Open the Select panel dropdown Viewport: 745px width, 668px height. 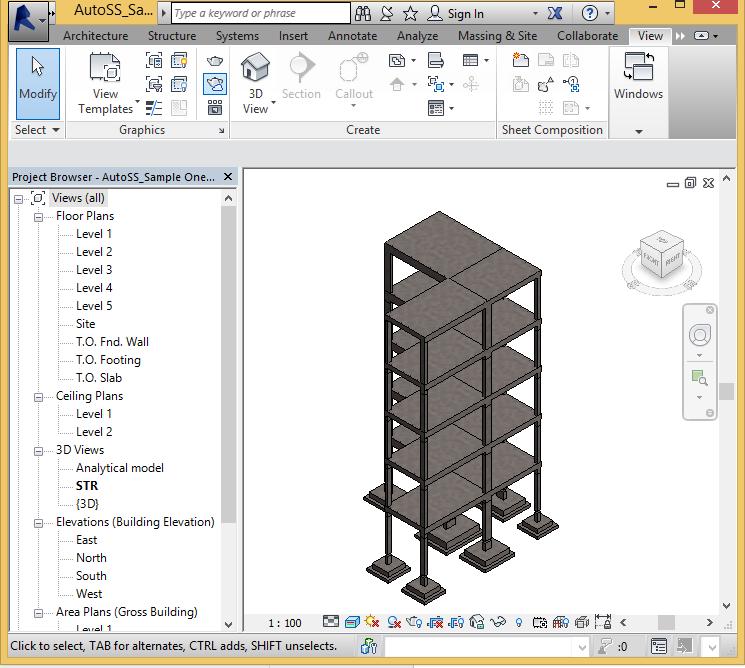click(x=37, y=130)
